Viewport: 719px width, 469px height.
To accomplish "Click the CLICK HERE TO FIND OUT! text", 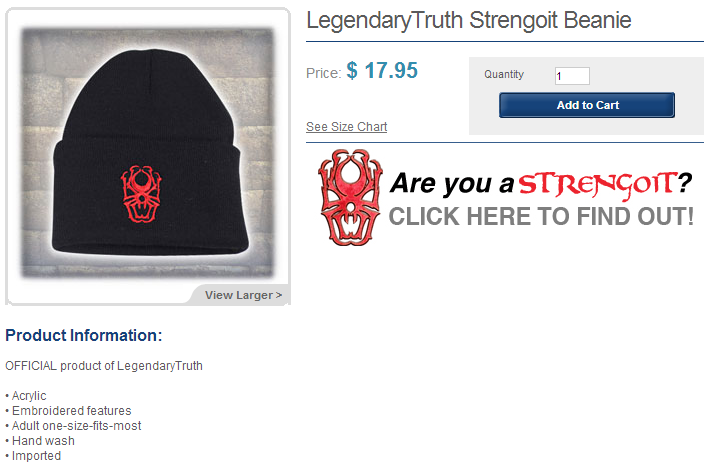I will (541, 216).
